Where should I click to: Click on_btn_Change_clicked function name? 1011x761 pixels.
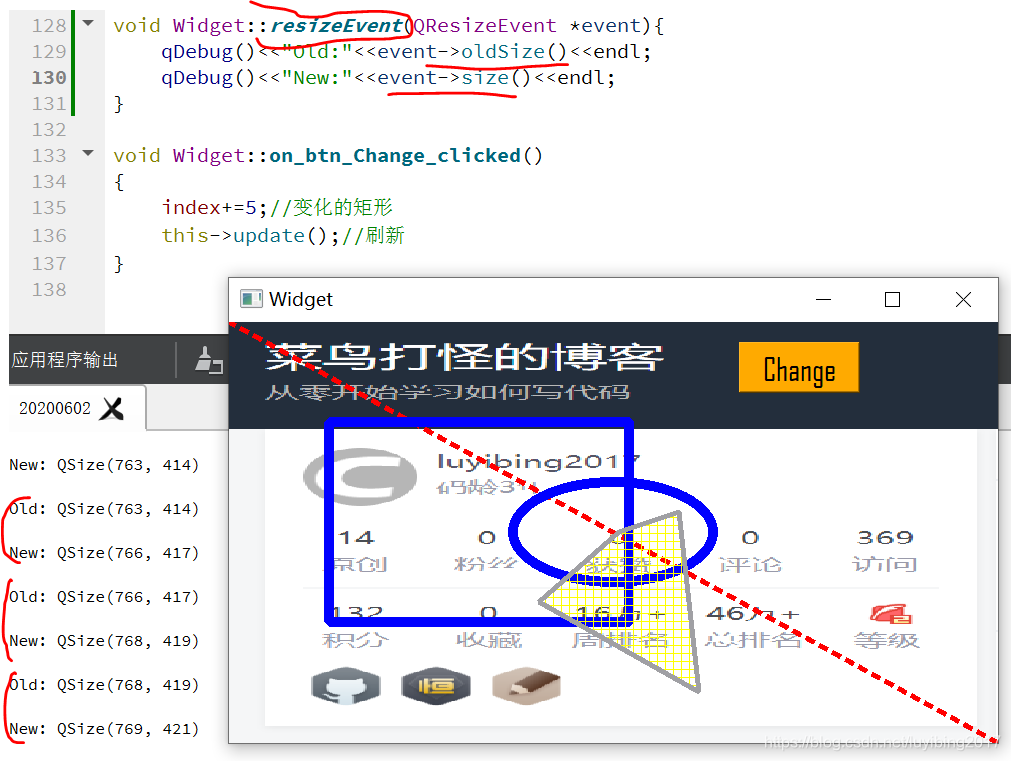tap(395, 155)
